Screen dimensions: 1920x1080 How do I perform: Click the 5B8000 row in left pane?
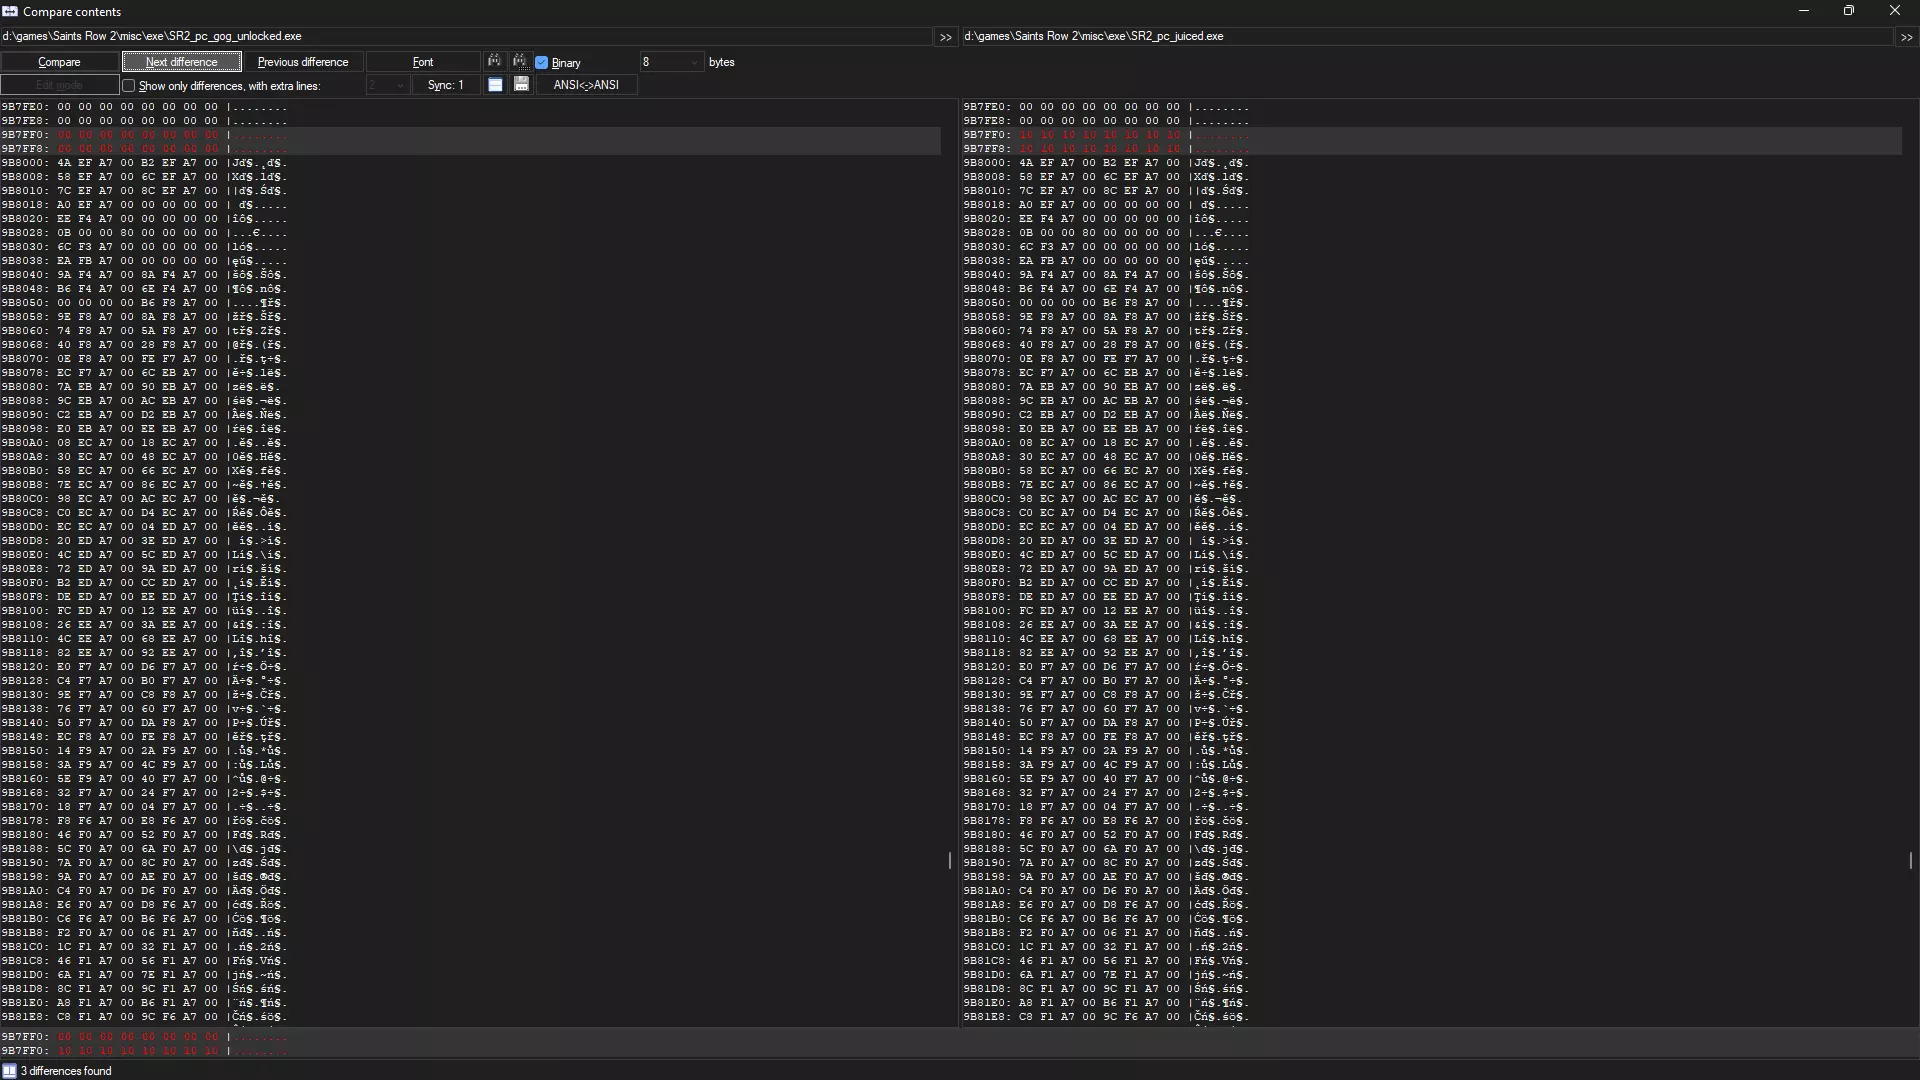[470, 162]
